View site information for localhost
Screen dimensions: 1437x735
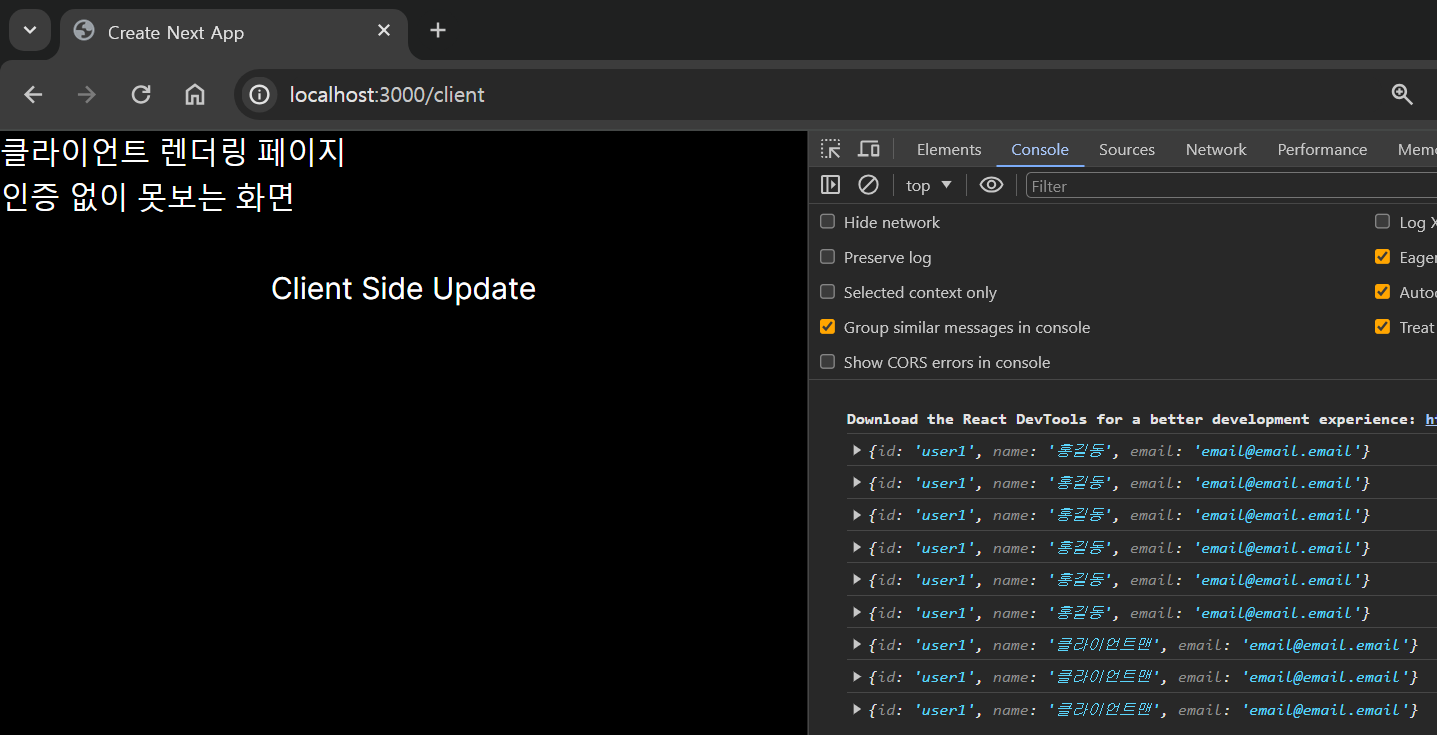coord(258,94)
